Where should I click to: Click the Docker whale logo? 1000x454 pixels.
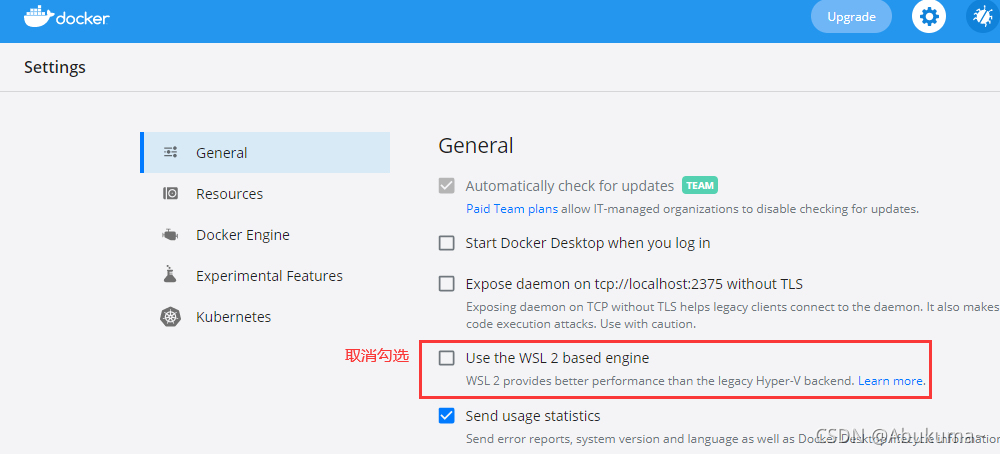[38, 17]
